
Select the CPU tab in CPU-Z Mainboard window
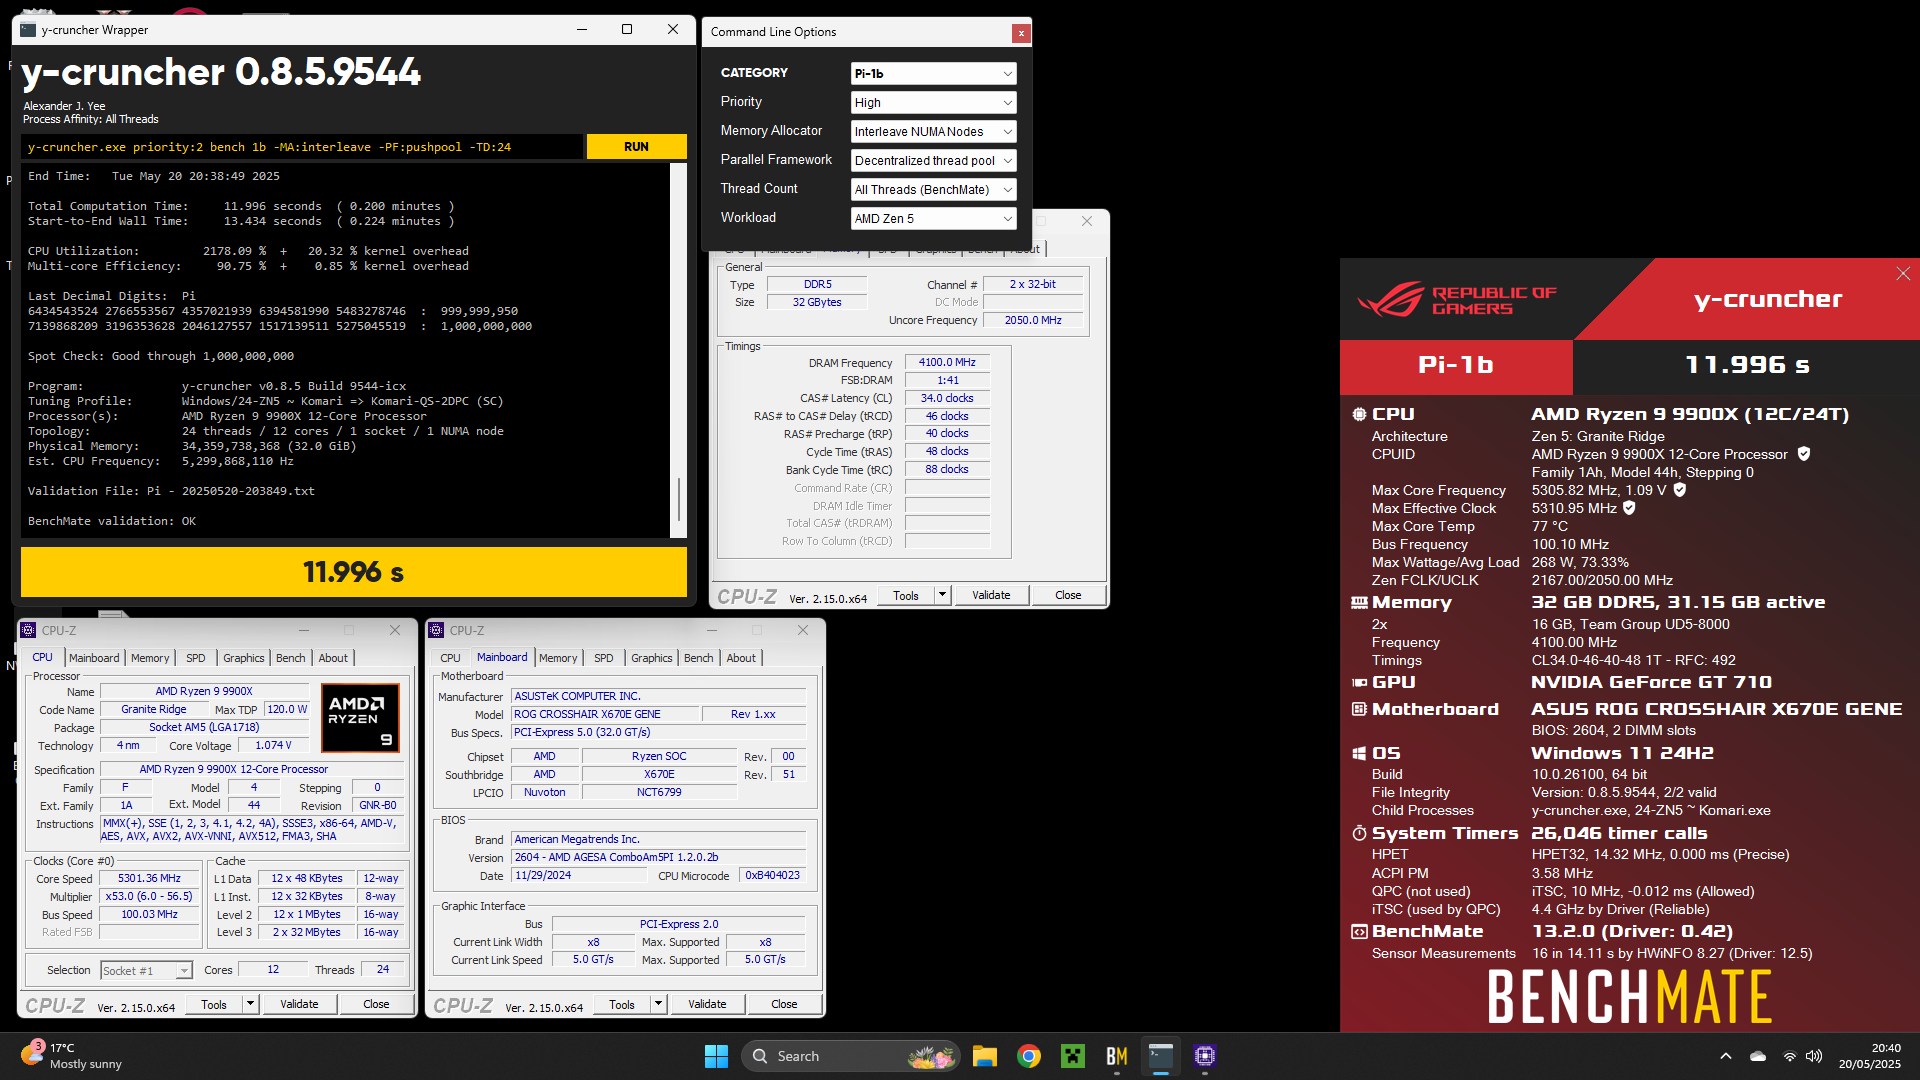click(x=450, y=658)
